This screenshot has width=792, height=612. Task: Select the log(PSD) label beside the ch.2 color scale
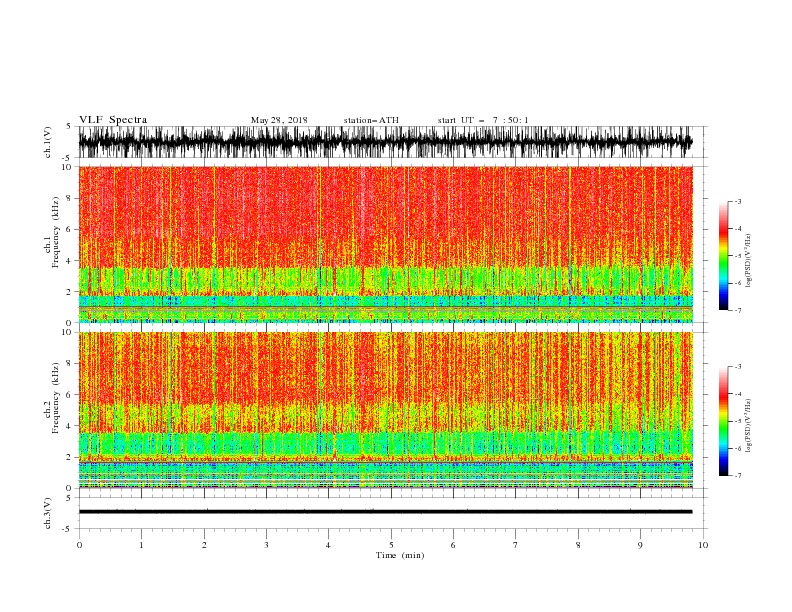tap(749, 425)
